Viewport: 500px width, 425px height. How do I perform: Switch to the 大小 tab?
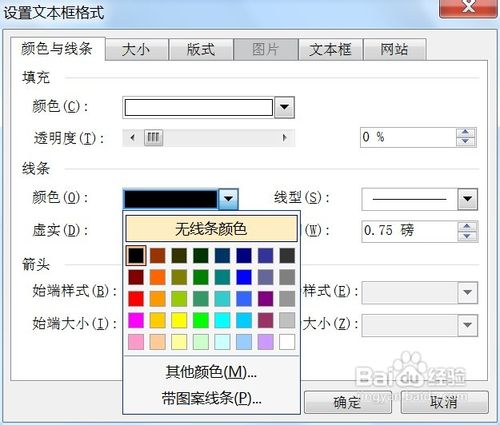tap(136, 49)
